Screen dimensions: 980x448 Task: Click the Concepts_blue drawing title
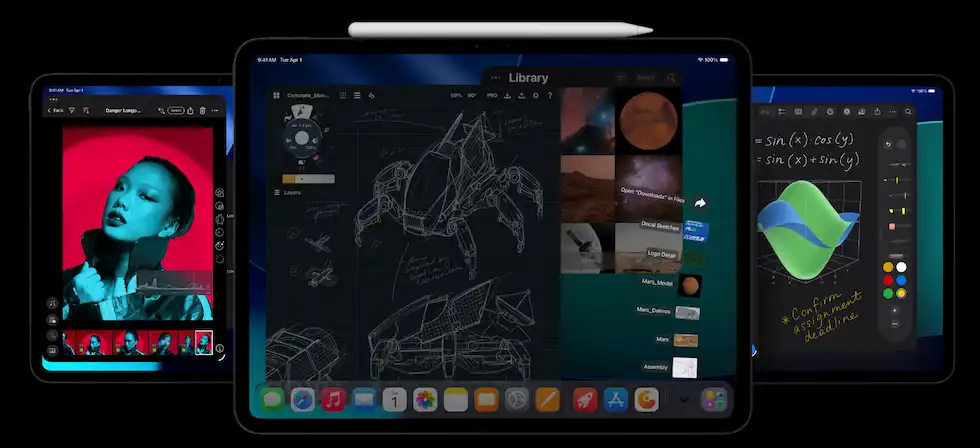tap(308, 96)
